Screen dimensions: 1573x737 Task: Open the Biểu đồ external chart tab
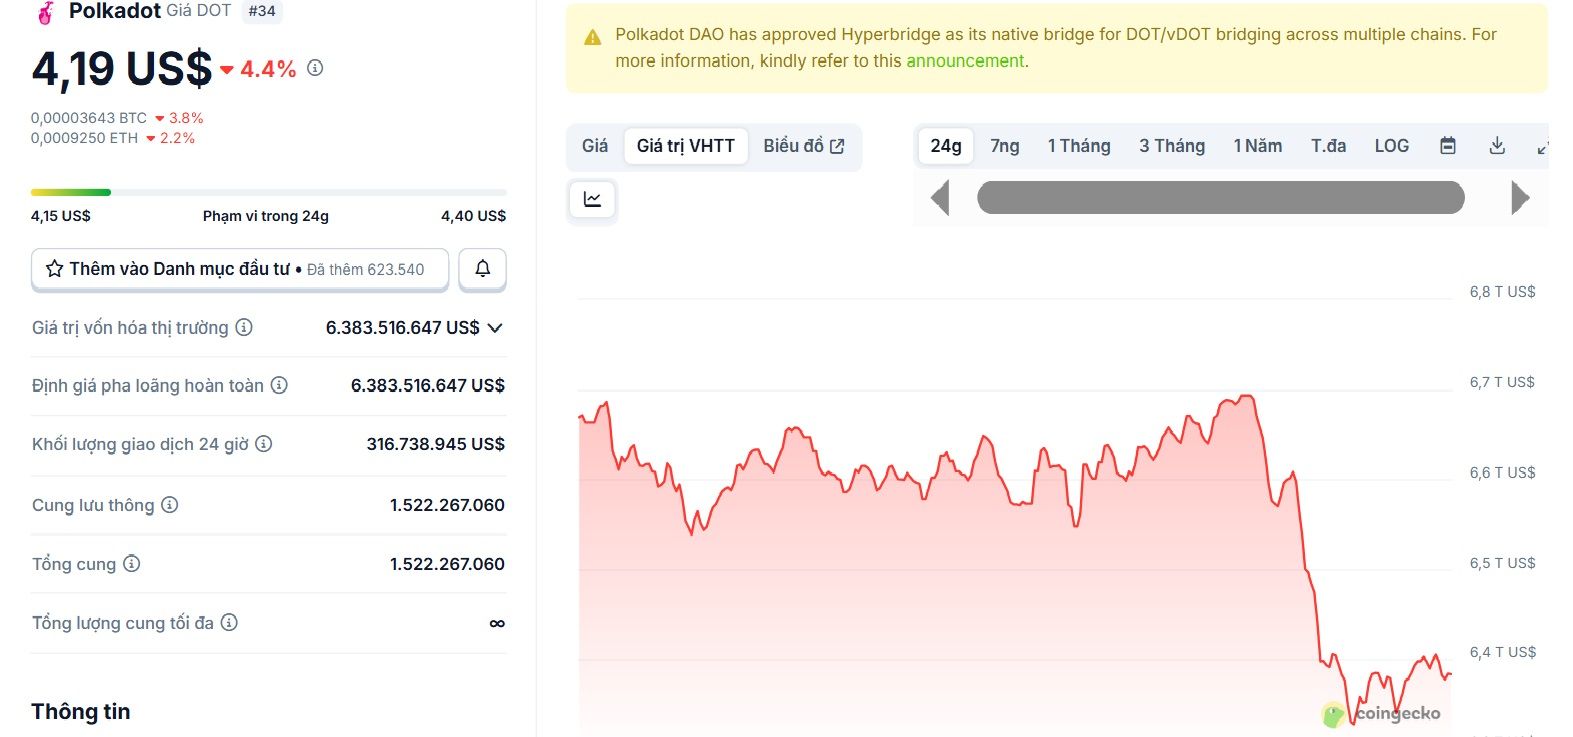(x=804, y=146)
